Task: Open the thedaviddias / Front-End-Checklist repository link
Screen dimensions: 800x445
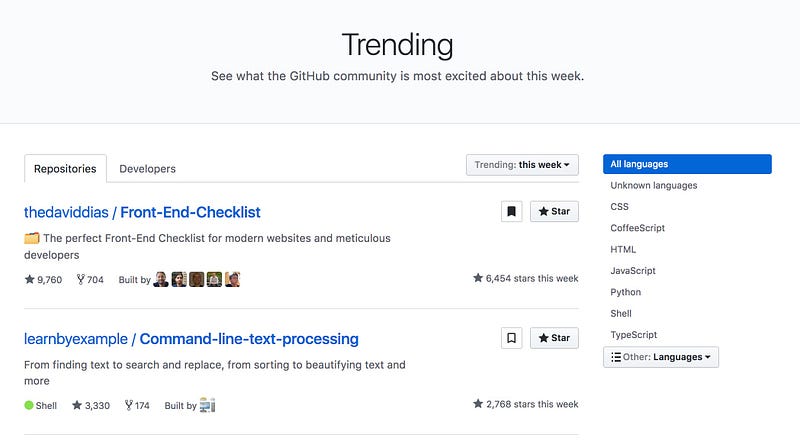Action: pos(142,212)
